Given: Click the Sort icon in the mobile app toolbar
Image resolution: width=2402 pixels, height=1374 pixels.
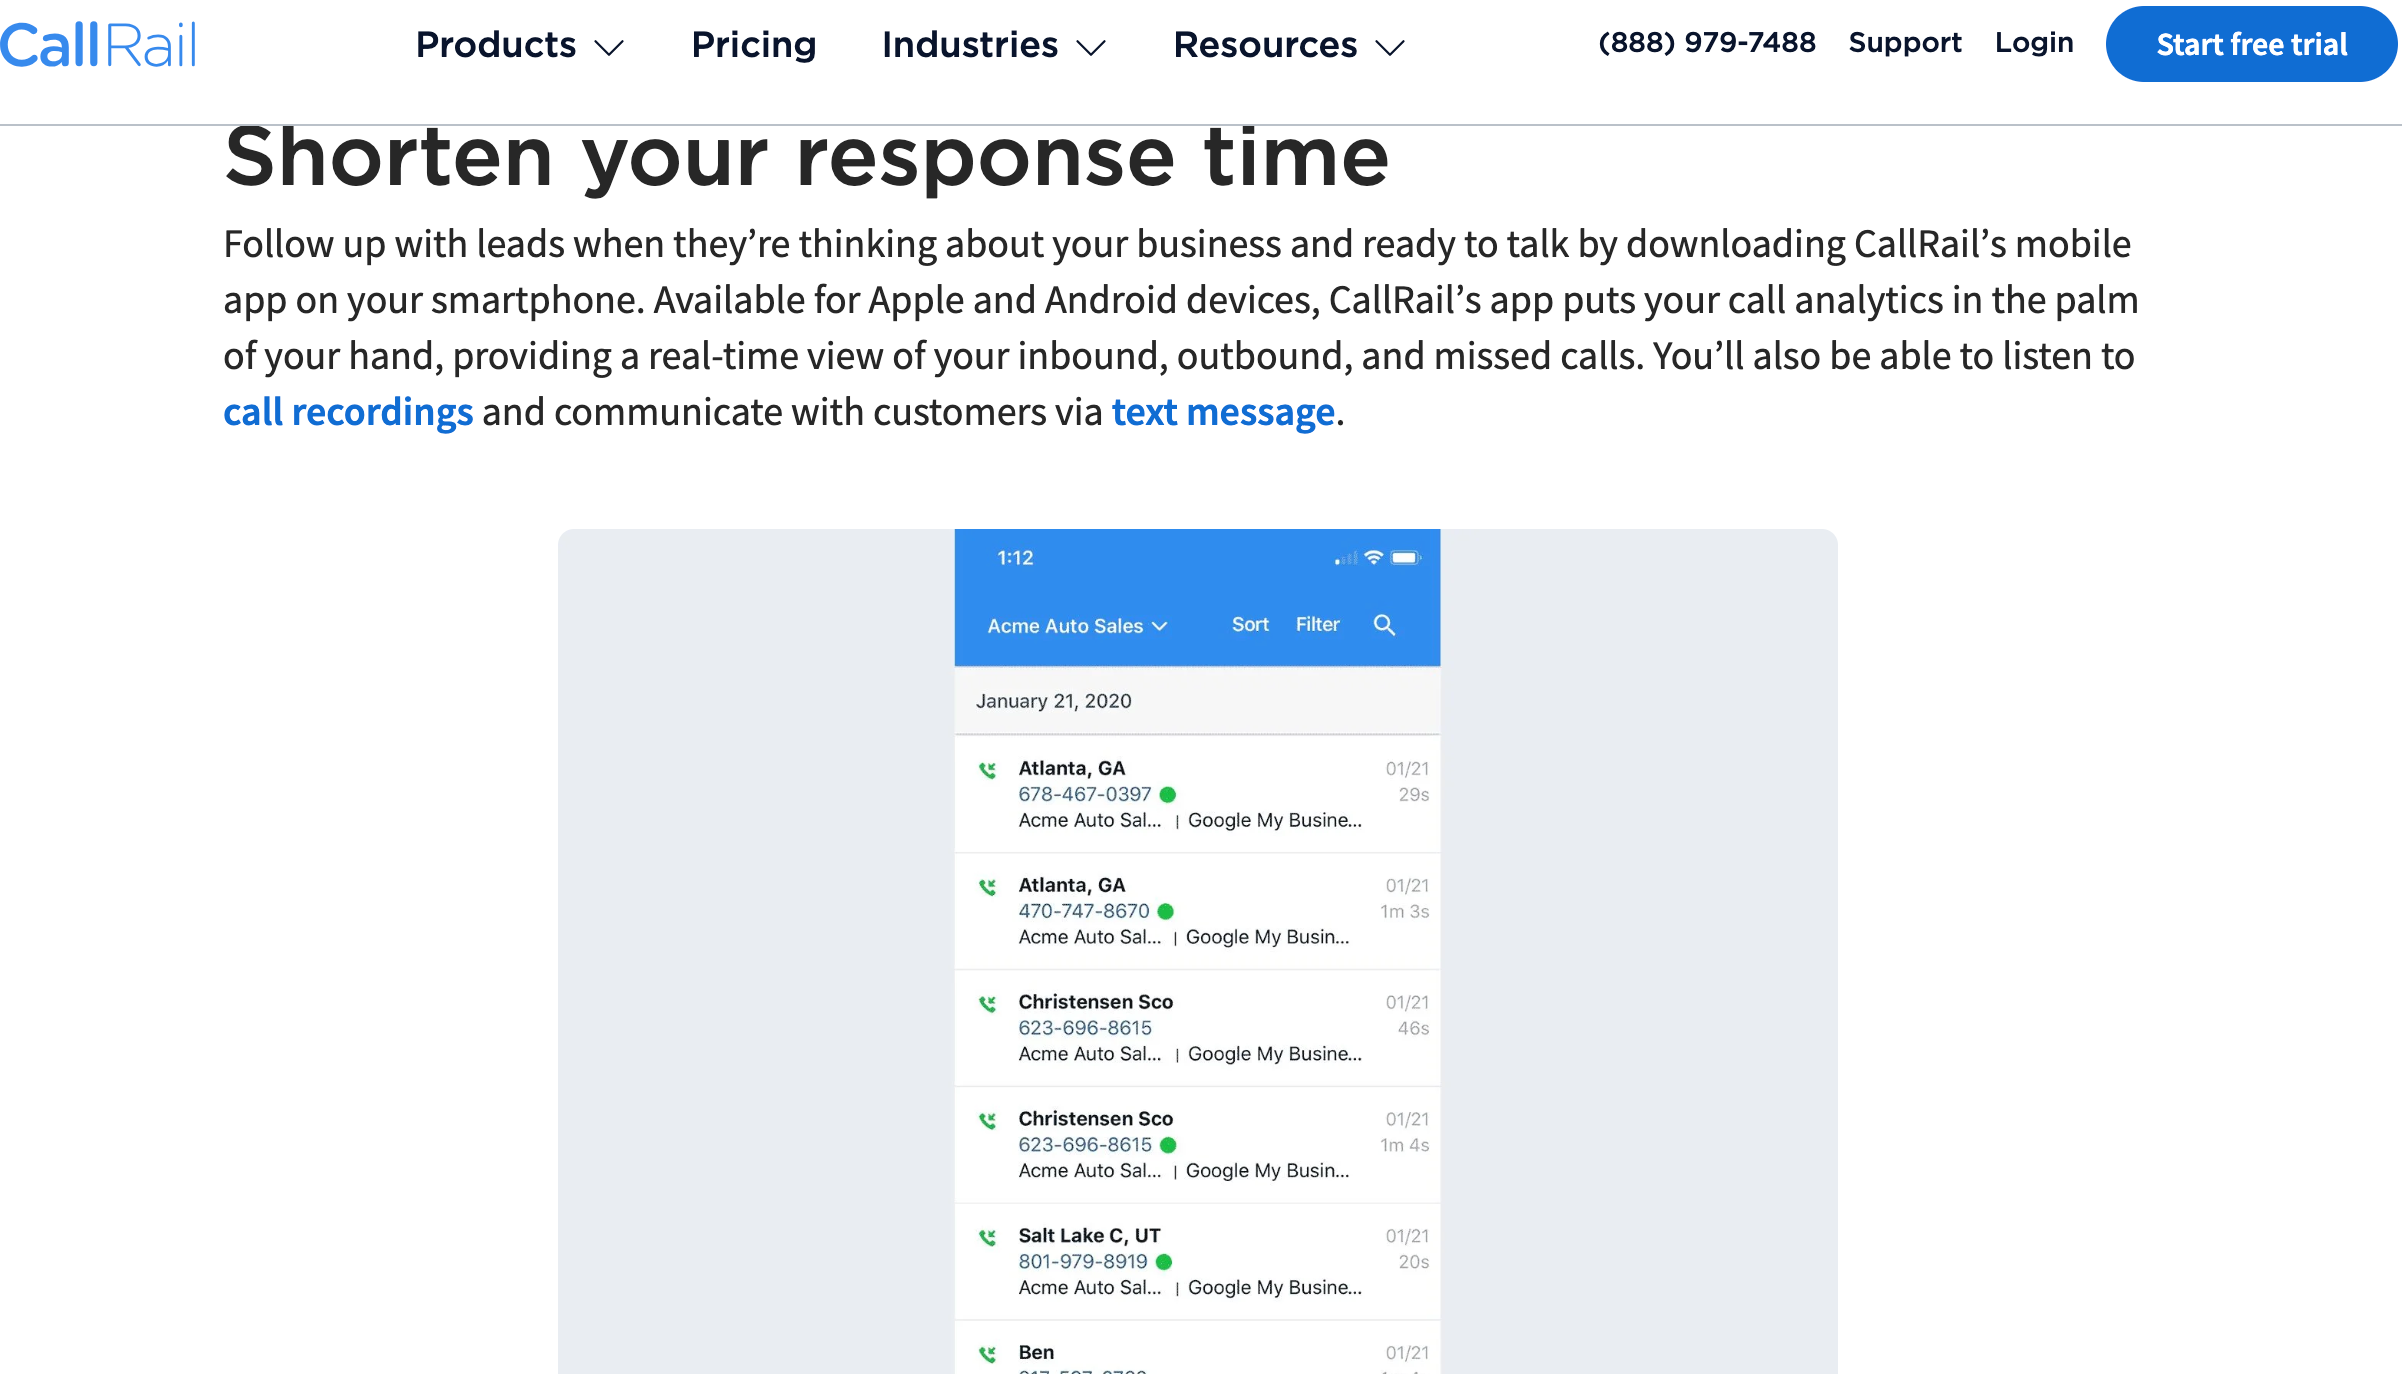Looking at the screenshot, I should [1249, 623].
